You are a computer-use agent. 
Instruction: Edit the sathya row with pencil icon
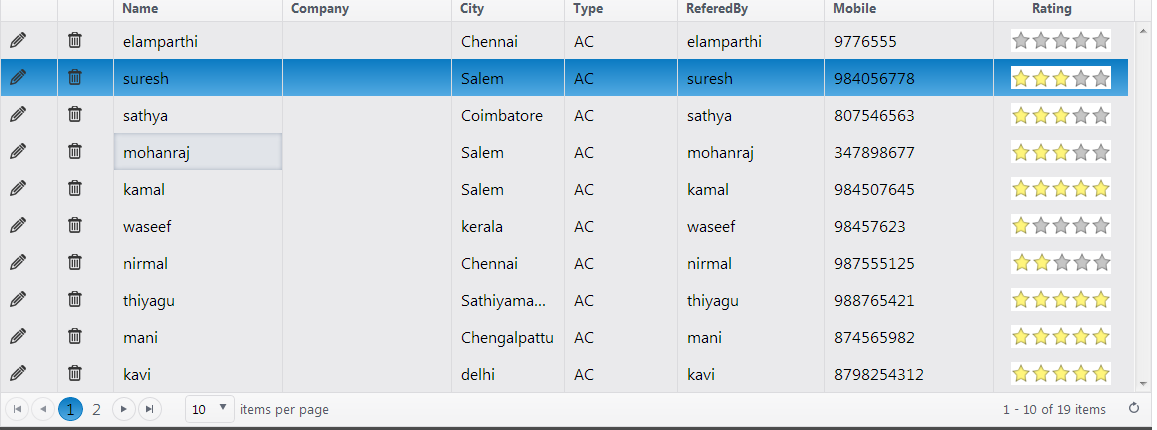(x=18, y=115)
